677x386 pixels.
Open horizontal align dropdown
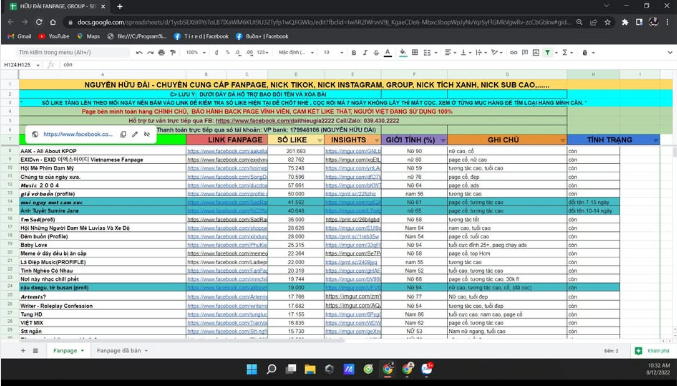pos(450,52)
